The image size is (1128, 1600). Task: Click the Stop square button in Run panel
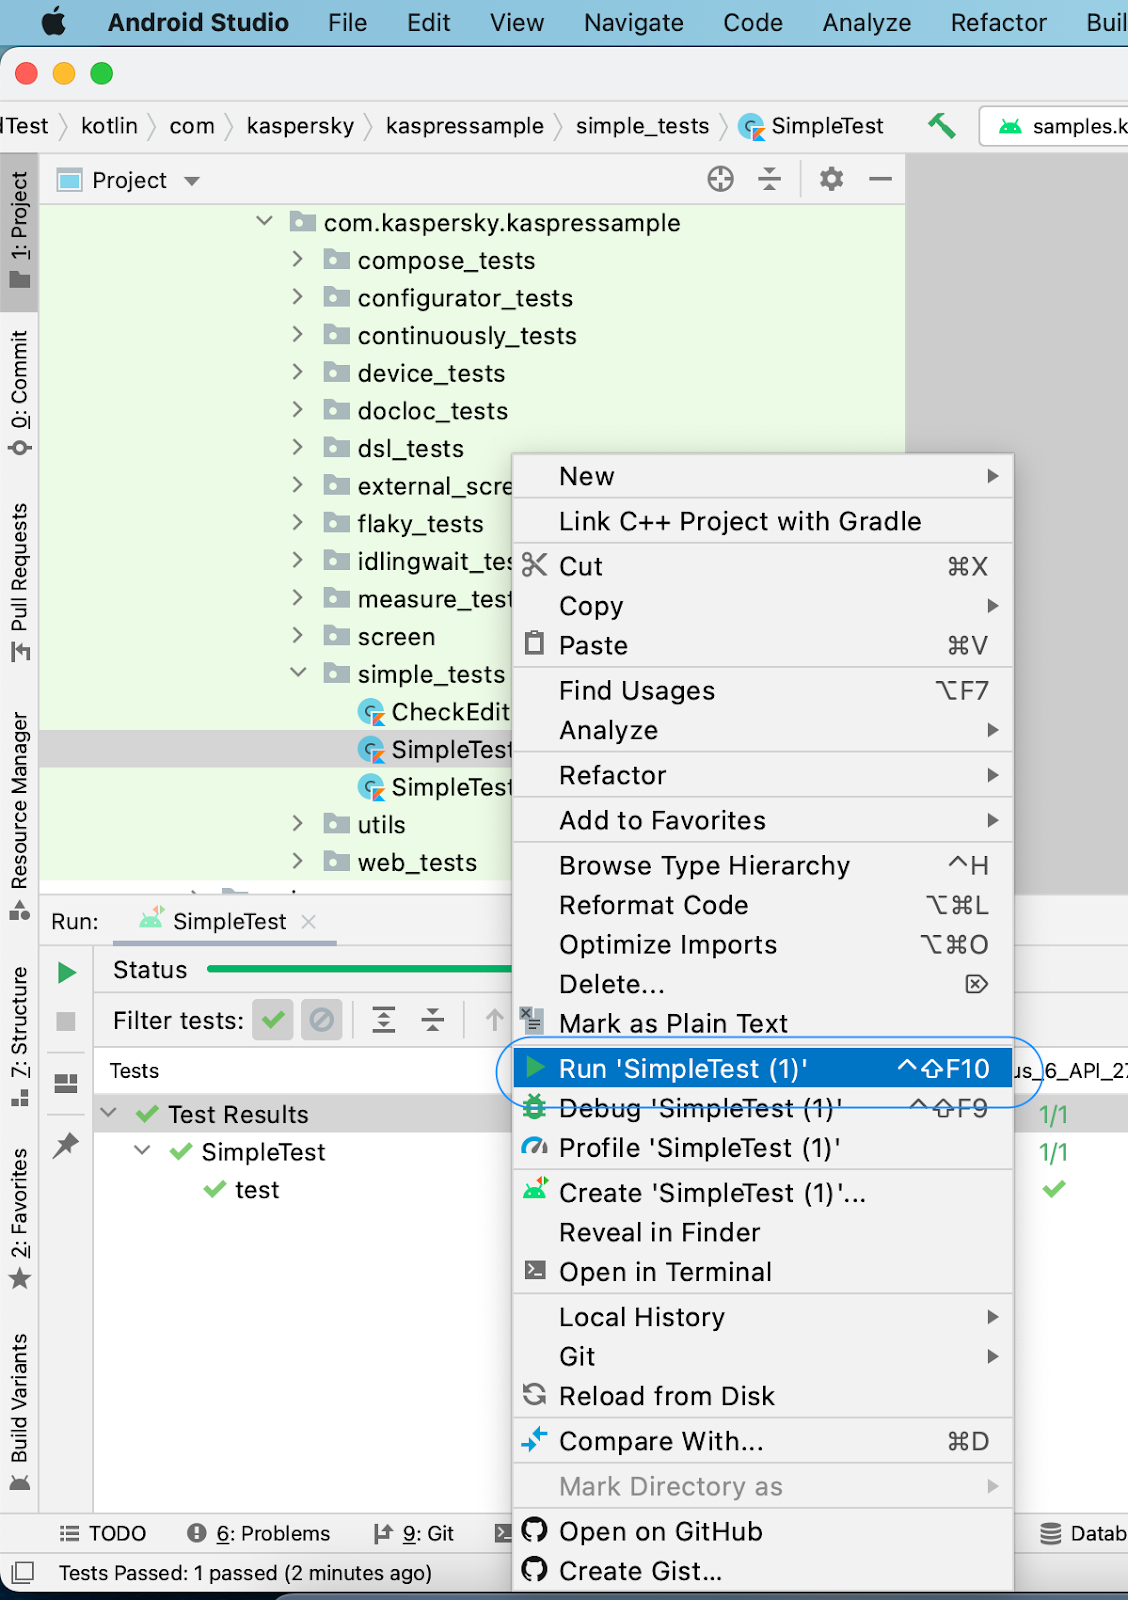click(66, 1021)
